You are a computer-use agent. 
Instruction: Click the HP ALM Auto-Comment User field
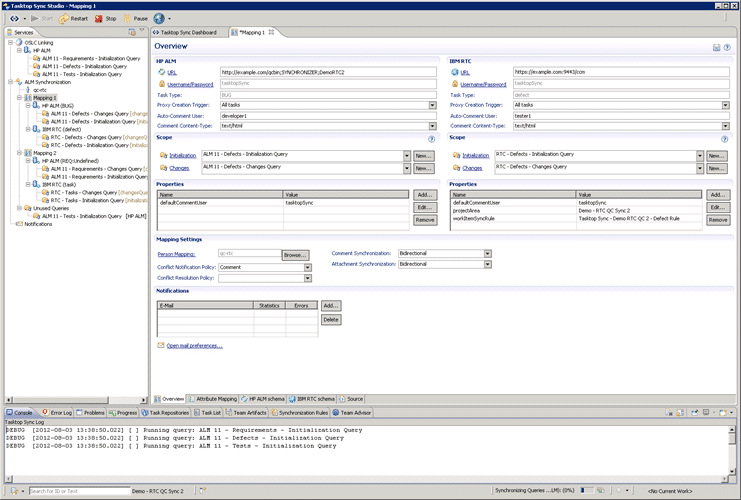tap(328, 116)
